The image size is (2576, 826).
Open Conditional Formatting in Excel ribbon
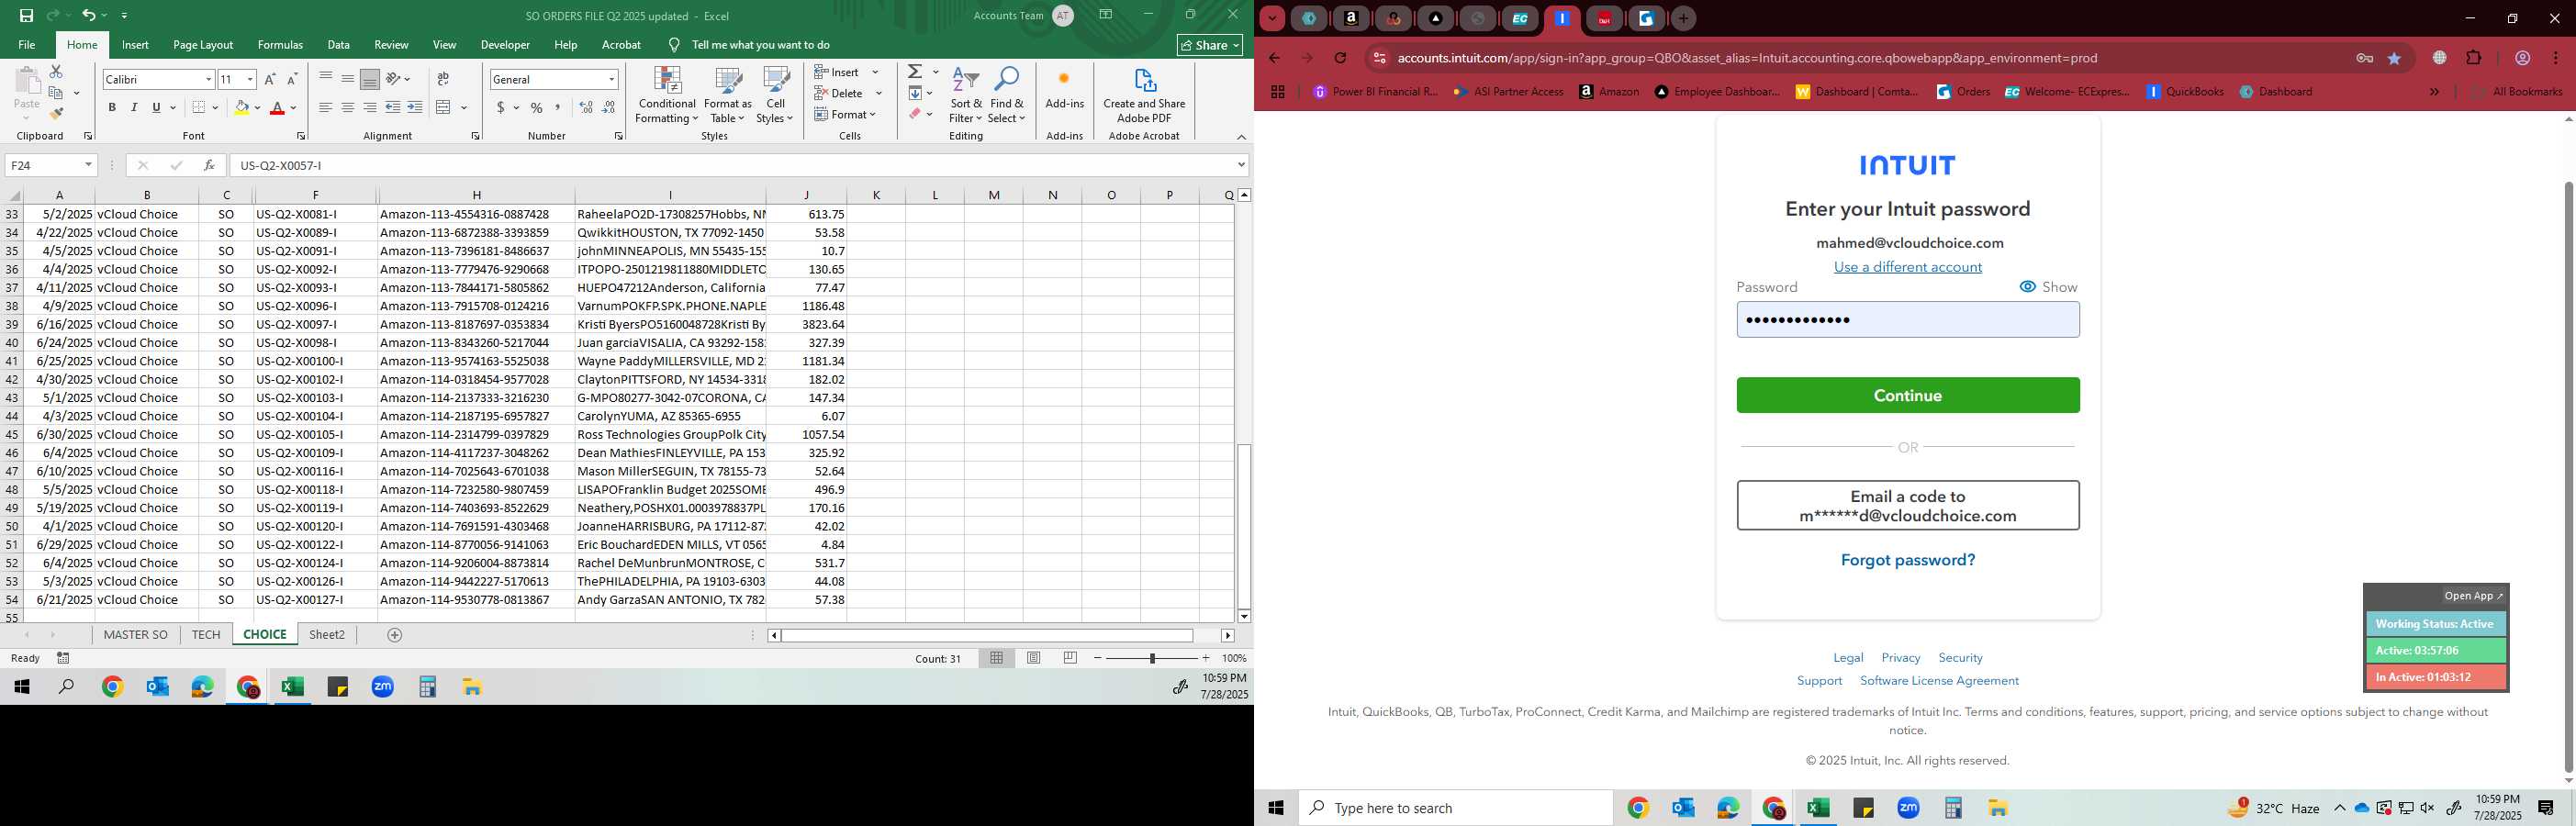(667, 96)
